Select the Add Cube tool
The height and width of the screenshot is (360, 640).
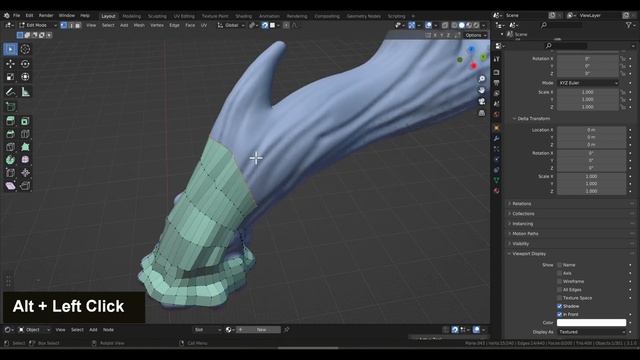point(11,107)
